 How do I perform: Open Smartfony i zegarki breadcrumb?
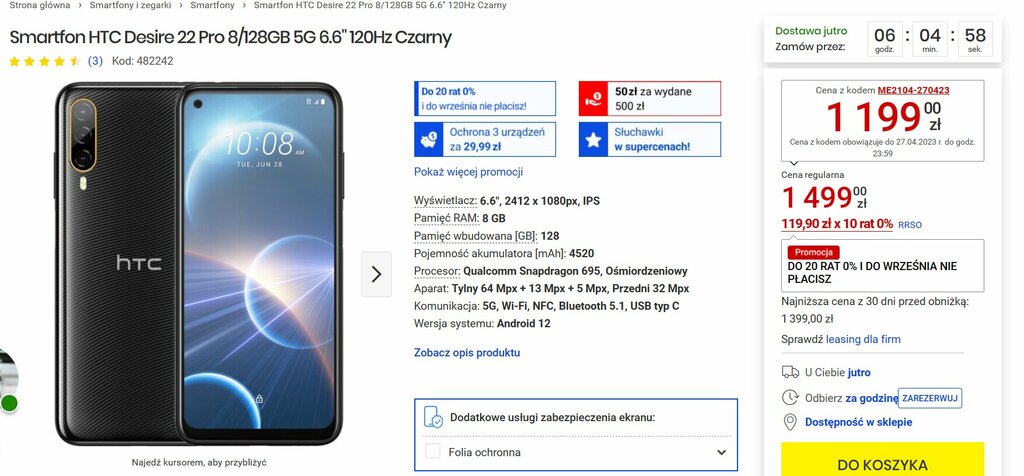click(x=131, y=5)
